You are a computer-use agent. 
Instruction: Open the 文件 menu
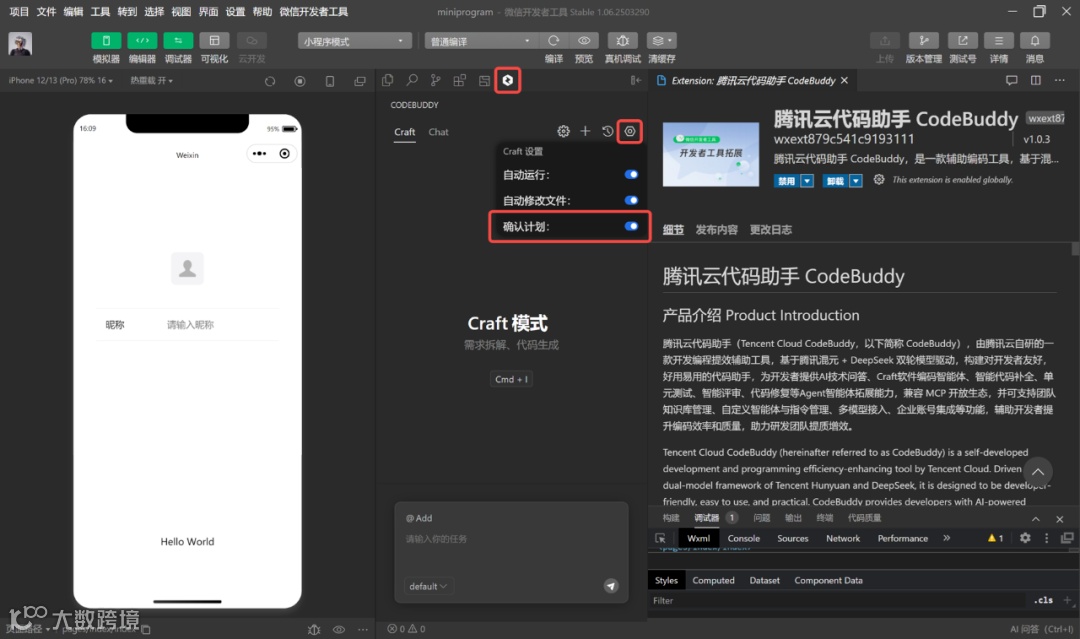(x=46, y=12)
